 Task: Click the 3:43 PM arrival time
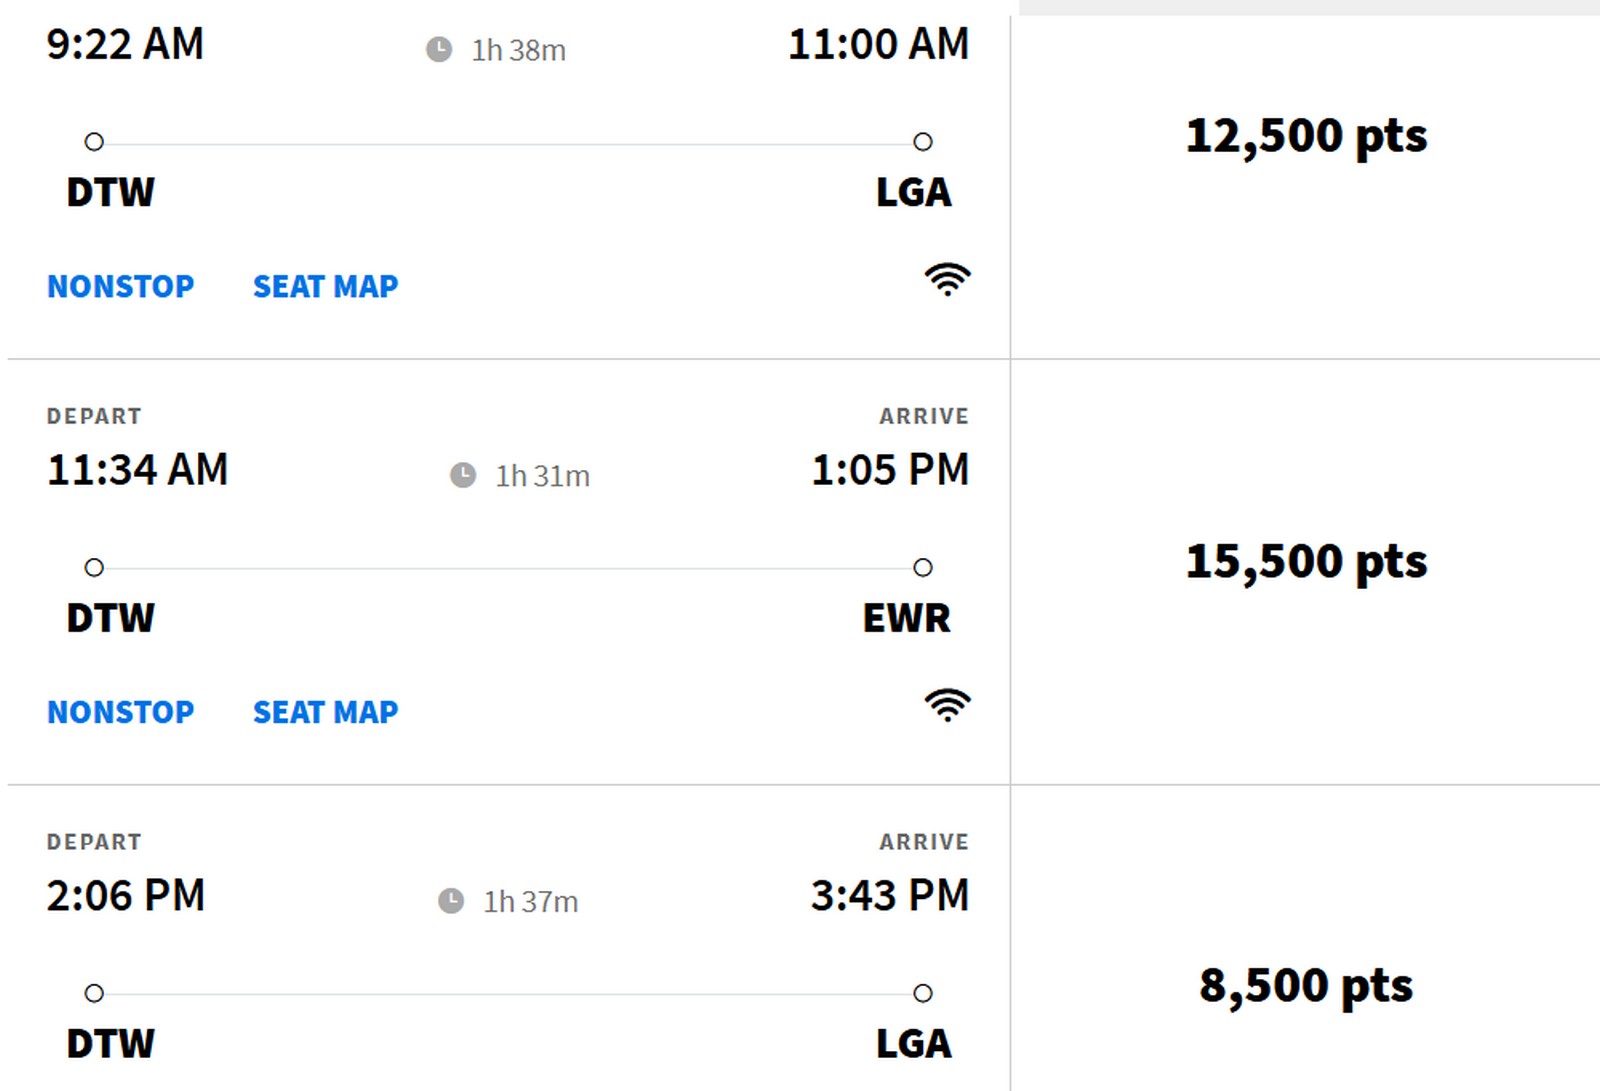[890, 896]
